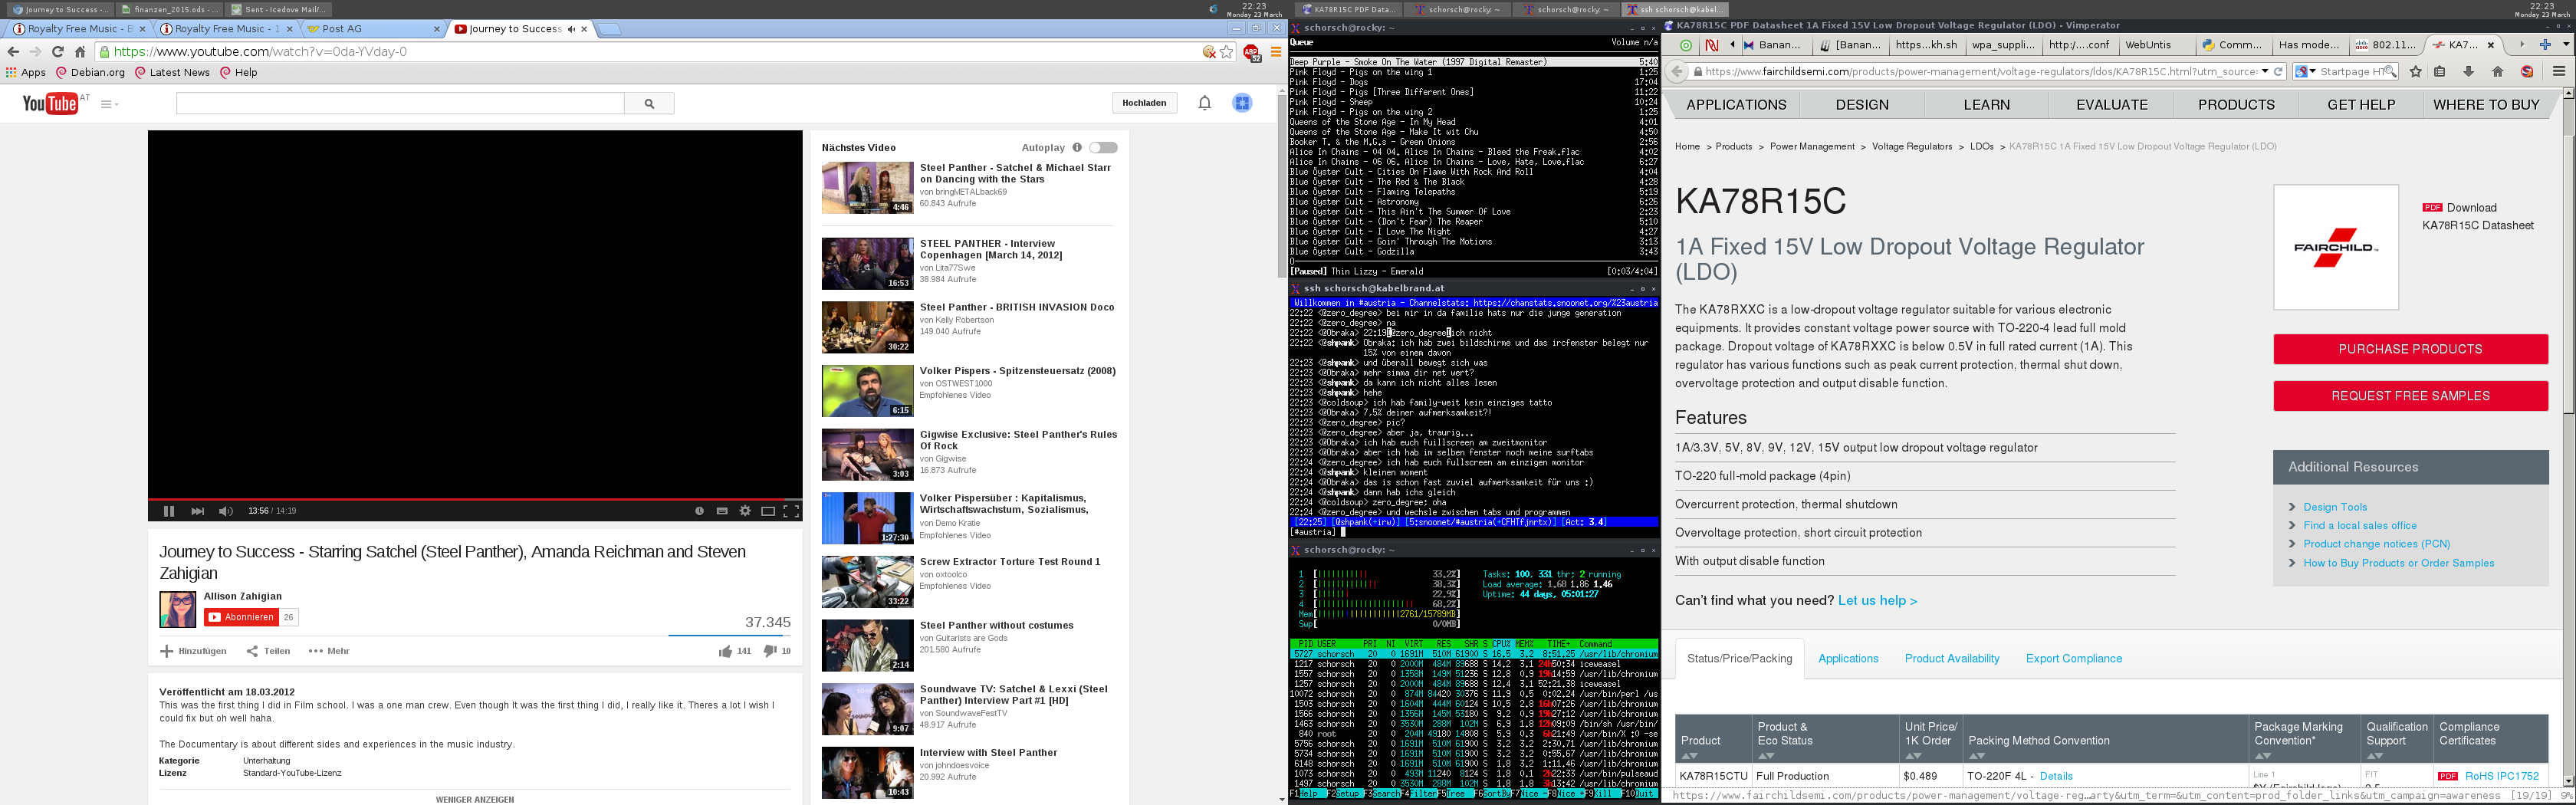Image resolution: width=2576 pixels, height=805 pixels.
Task: Click the Adblock Plus extension icon
Action: tap(1250, 53)
